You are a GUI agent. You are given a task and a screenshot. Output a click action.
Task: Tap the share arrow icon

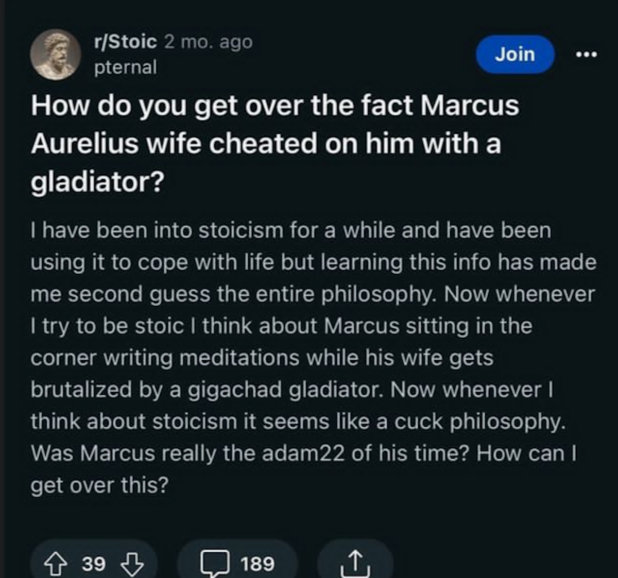(355, 563)
